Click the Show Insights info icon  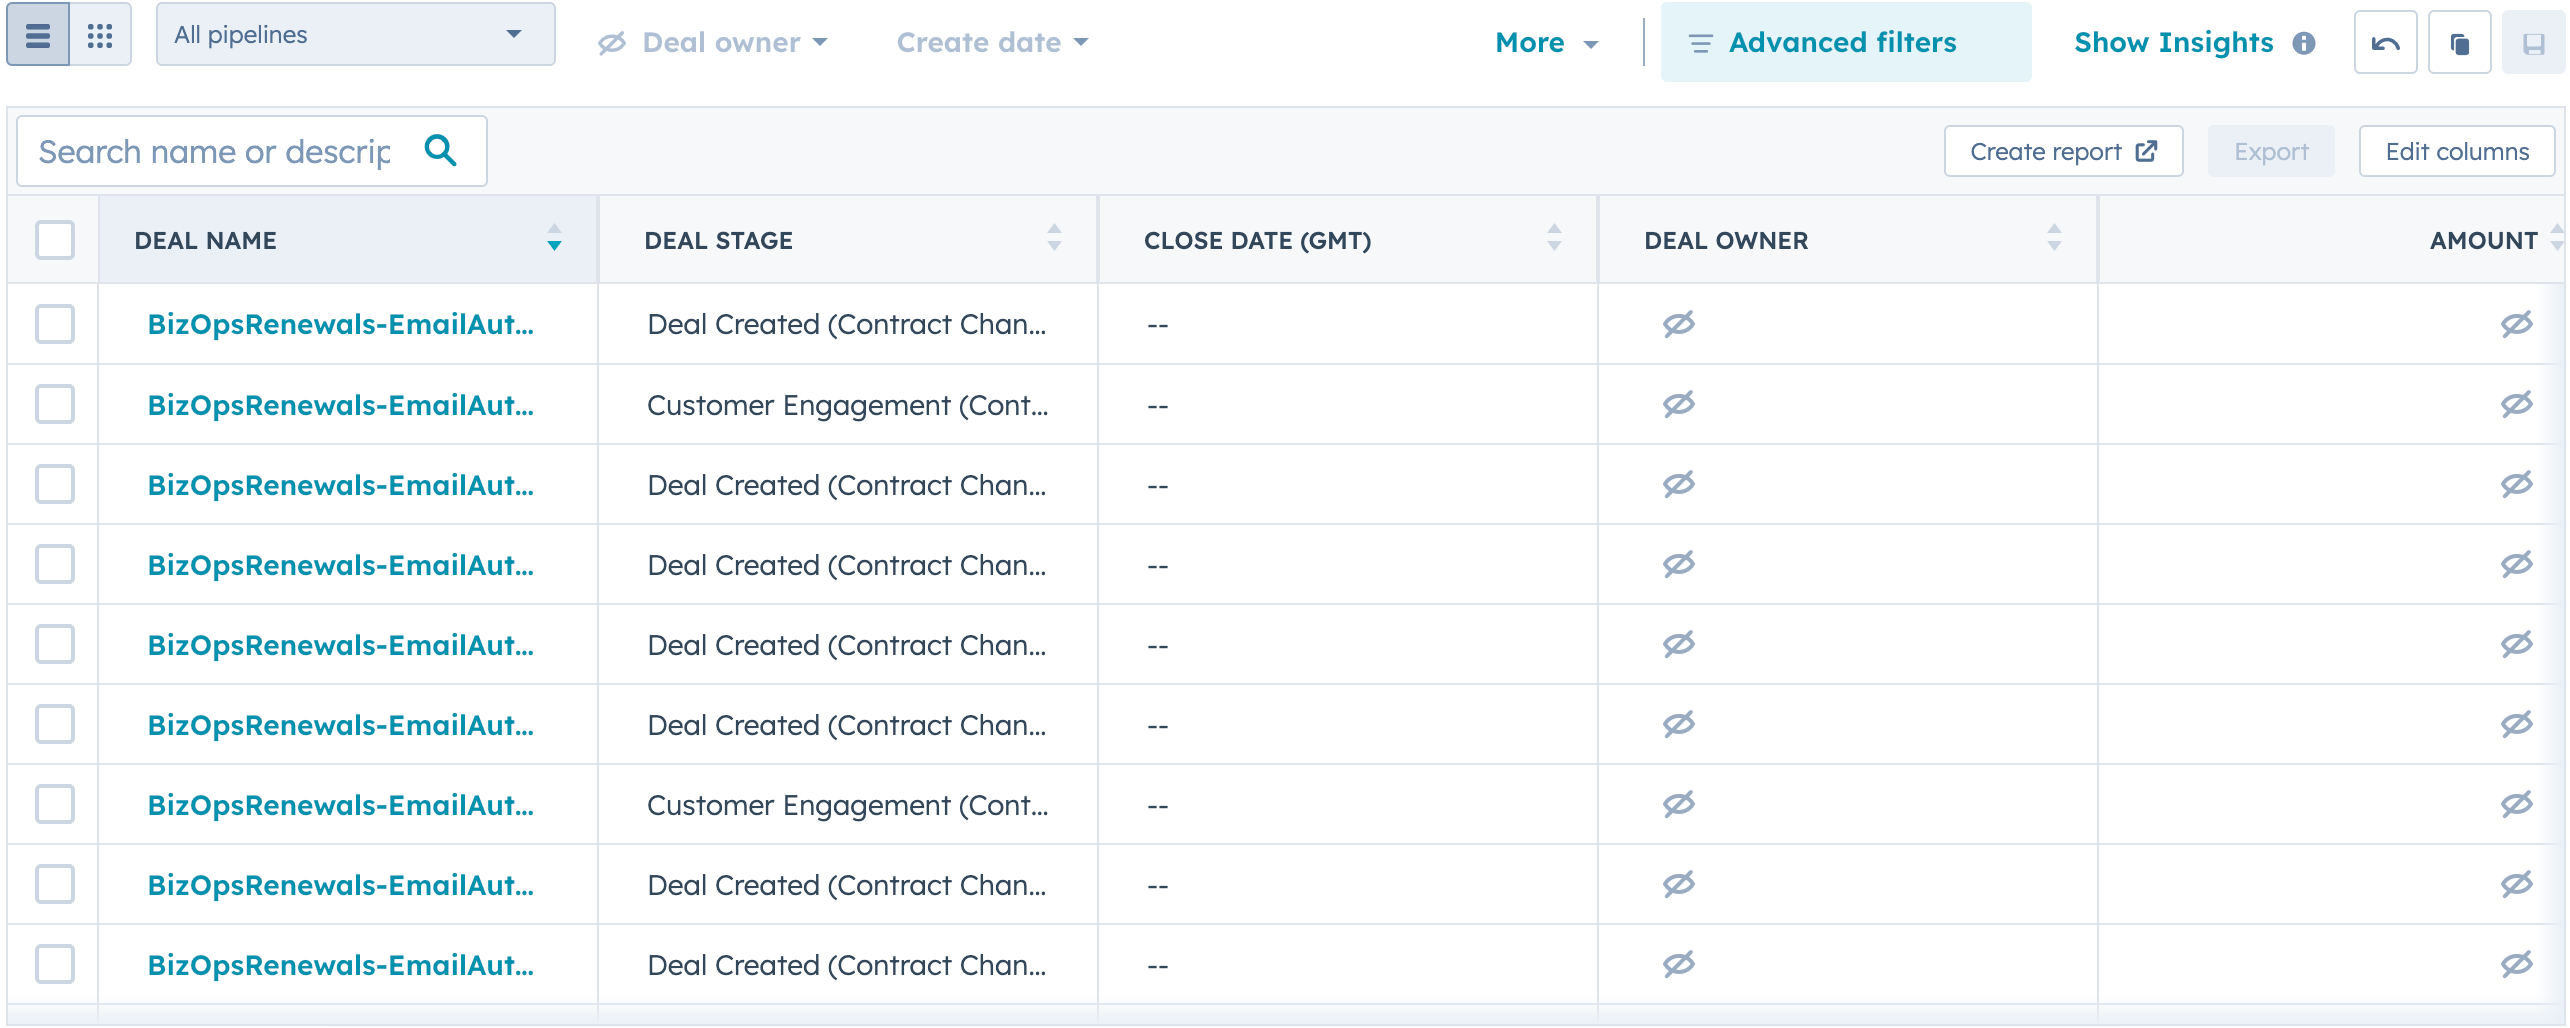tap(2304, 43)
